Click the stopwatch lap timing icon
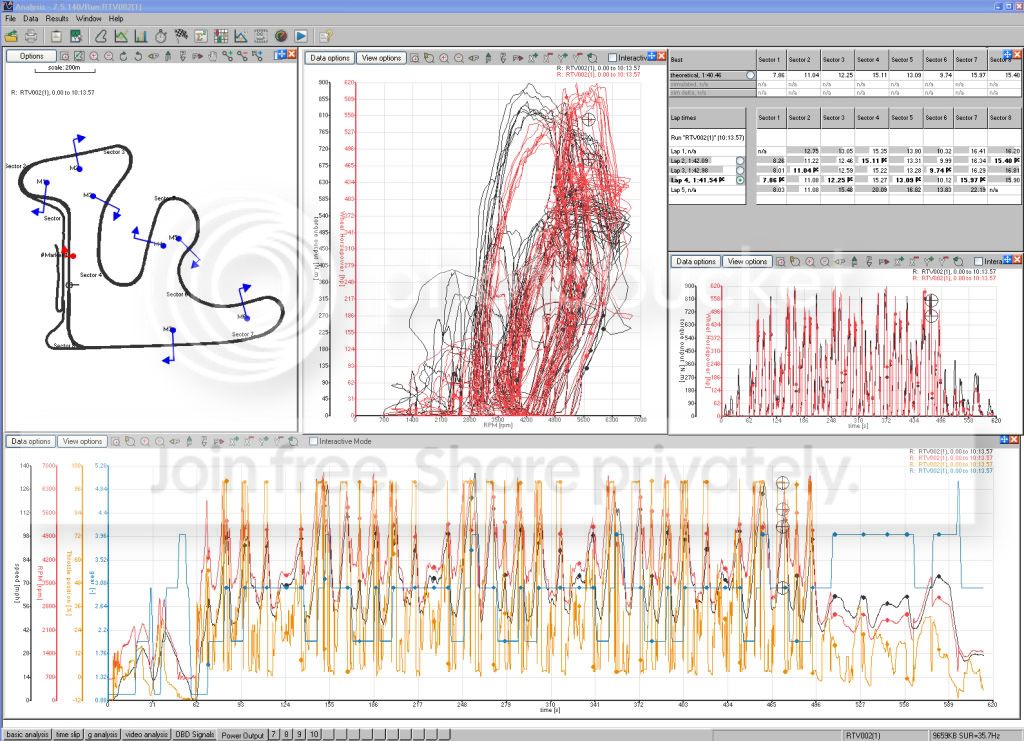This screenshot has height=741, width=1024. [160, 35]
